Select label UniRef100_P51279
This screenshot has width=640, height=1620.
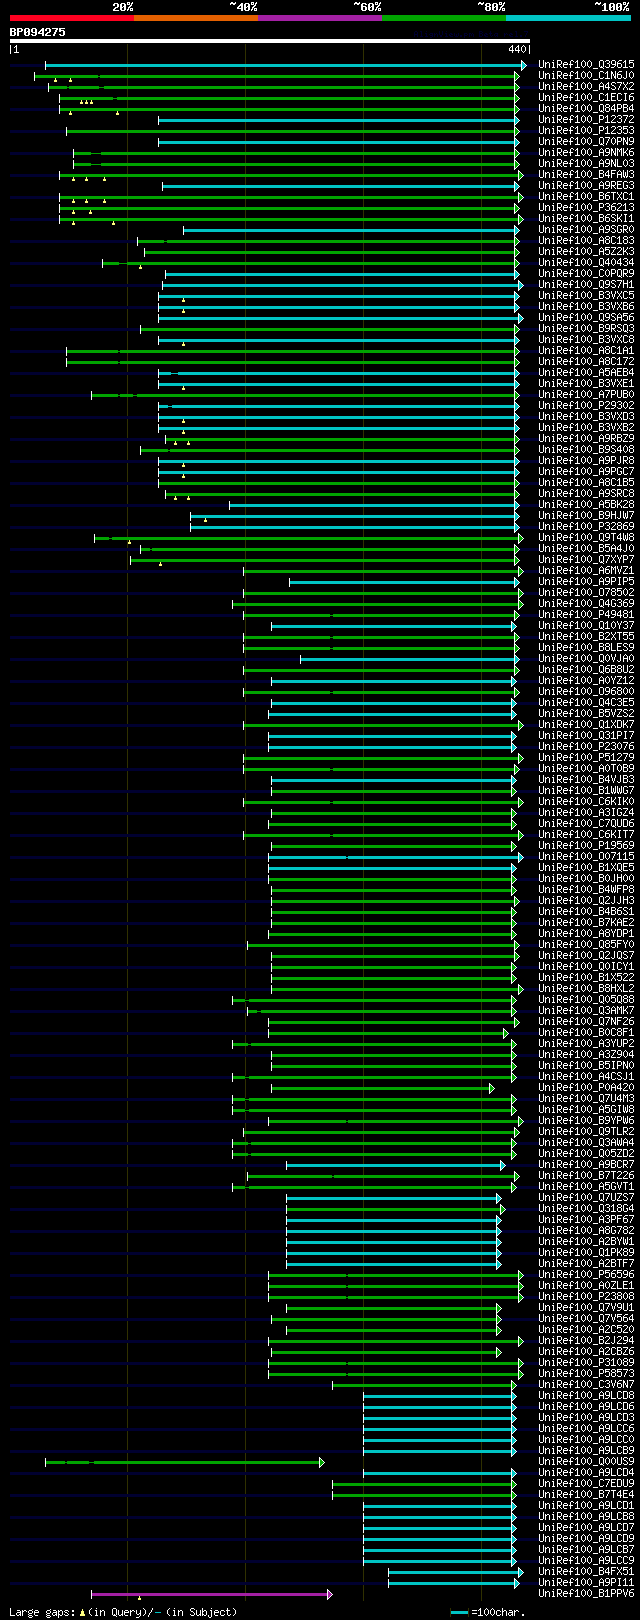click(586, 757)
